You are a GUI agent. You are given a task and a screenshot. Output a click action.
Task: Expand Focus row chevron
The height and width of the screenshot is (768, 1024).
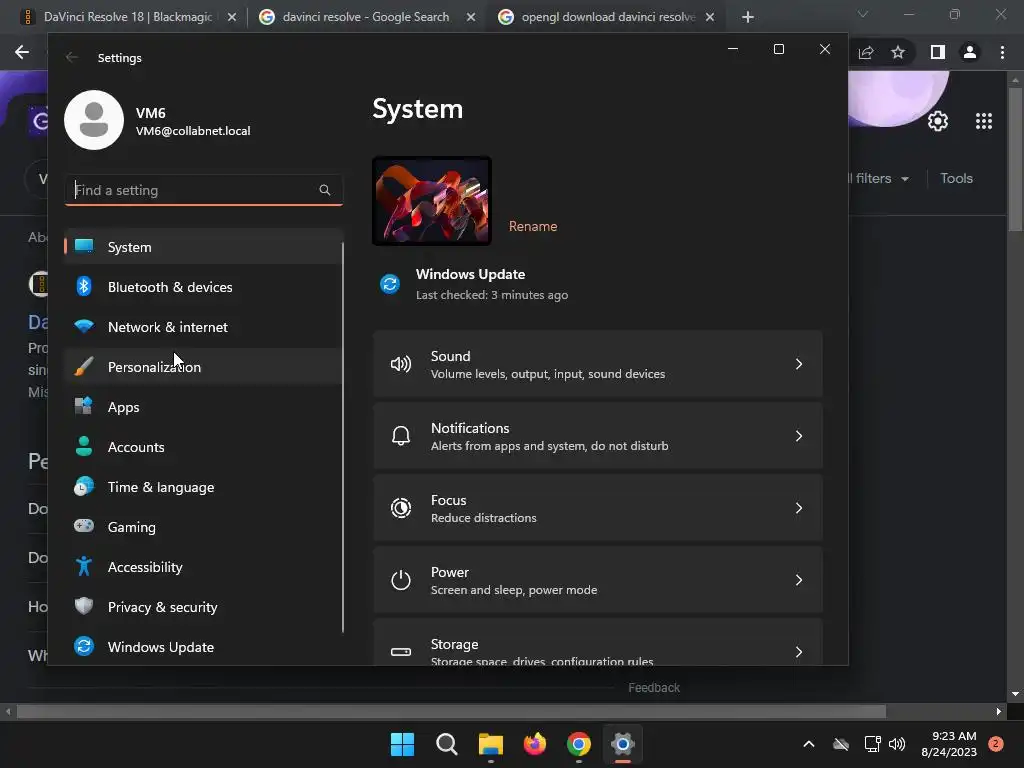[799, 507]
